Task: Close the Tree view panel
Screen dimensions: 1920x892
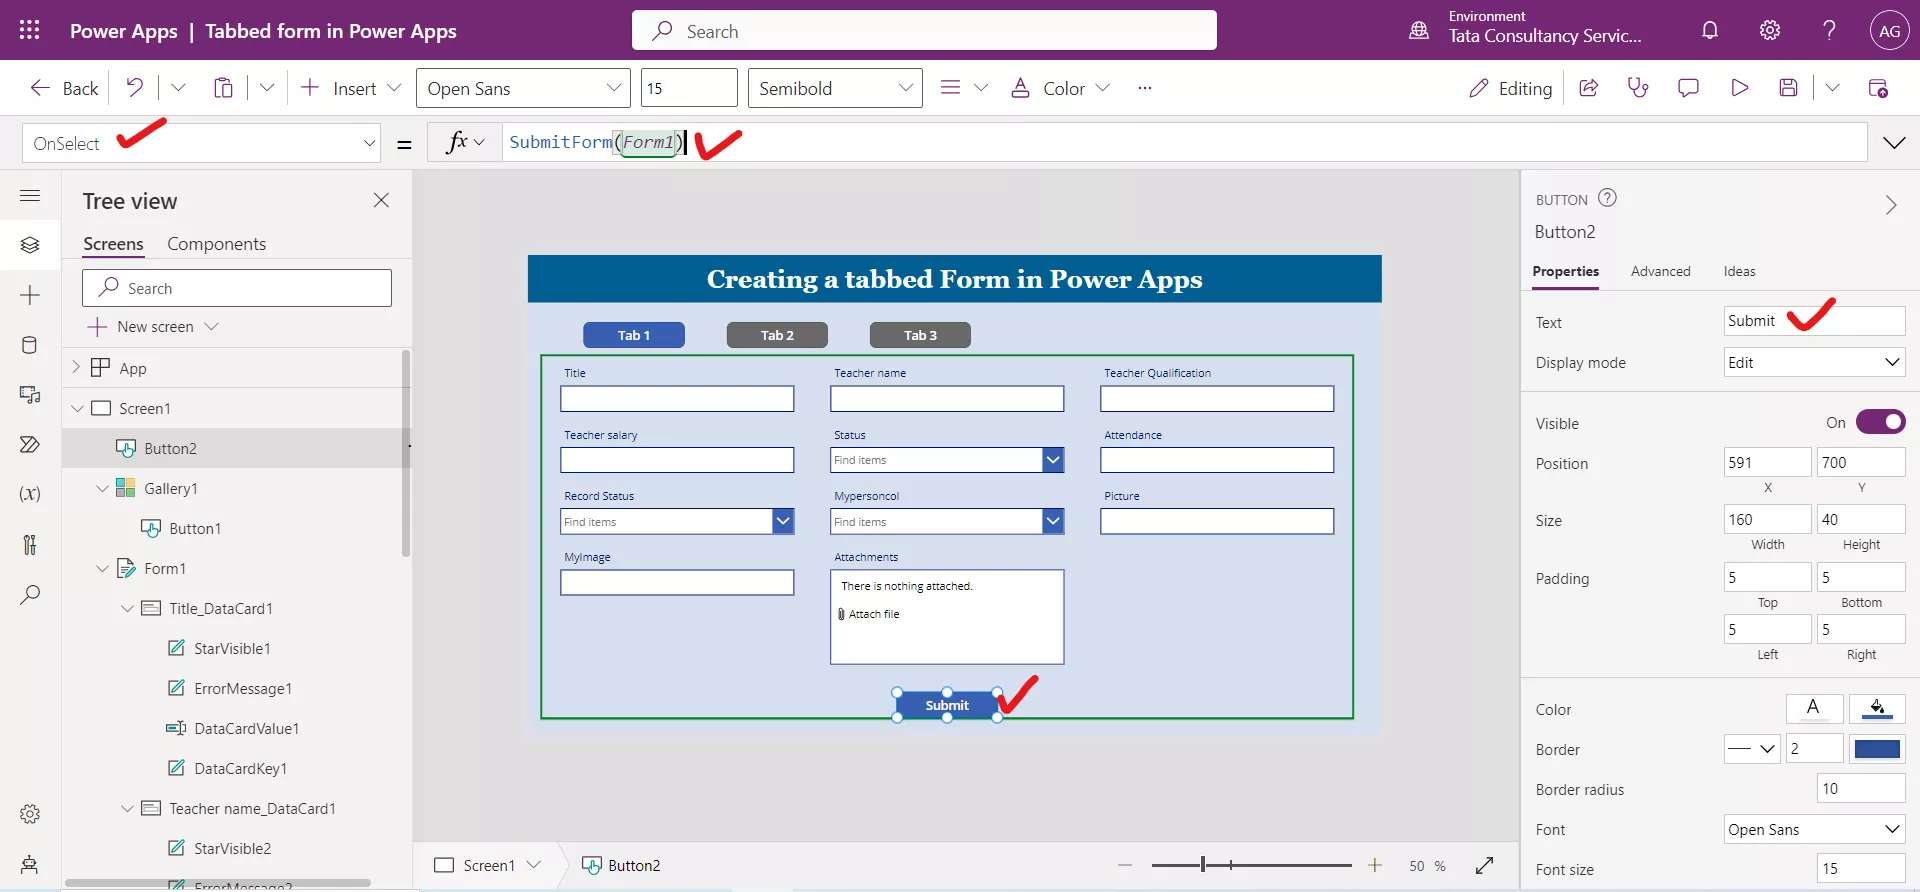Action: tap(381, 200)
